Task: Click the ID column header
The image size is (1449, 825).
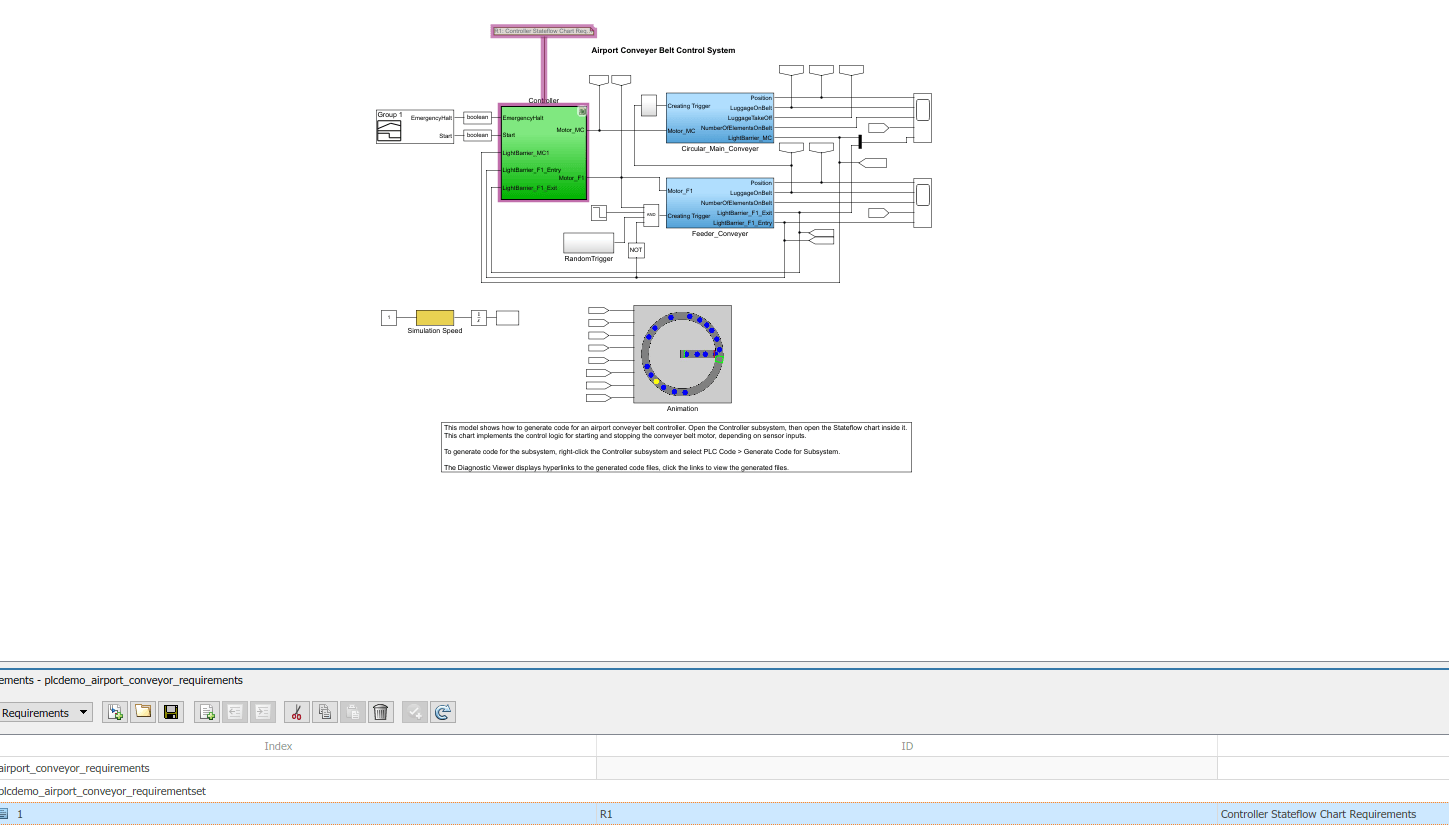Action: tap(907, 746)
